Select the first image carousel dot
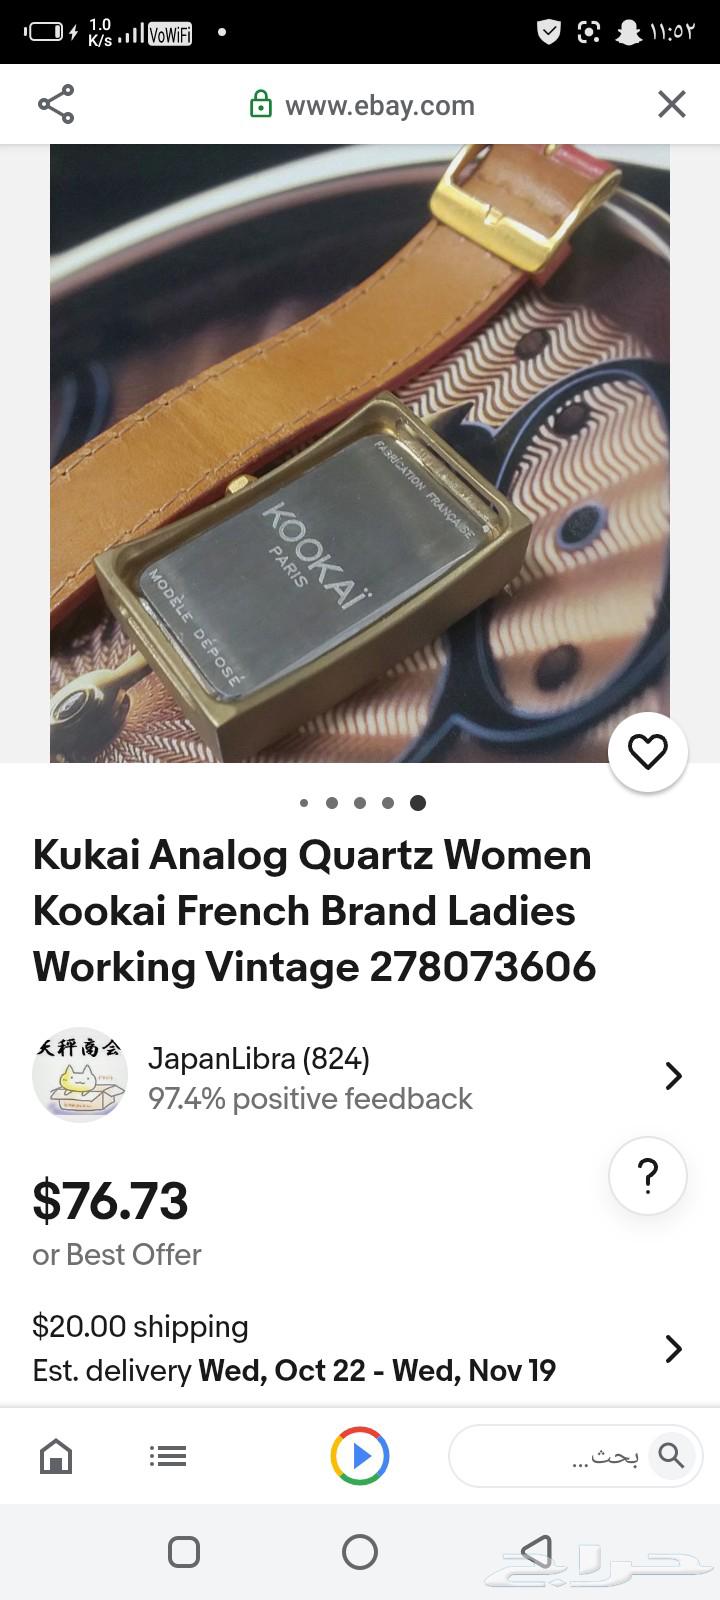720x1600 pixels. coord(304,803)
